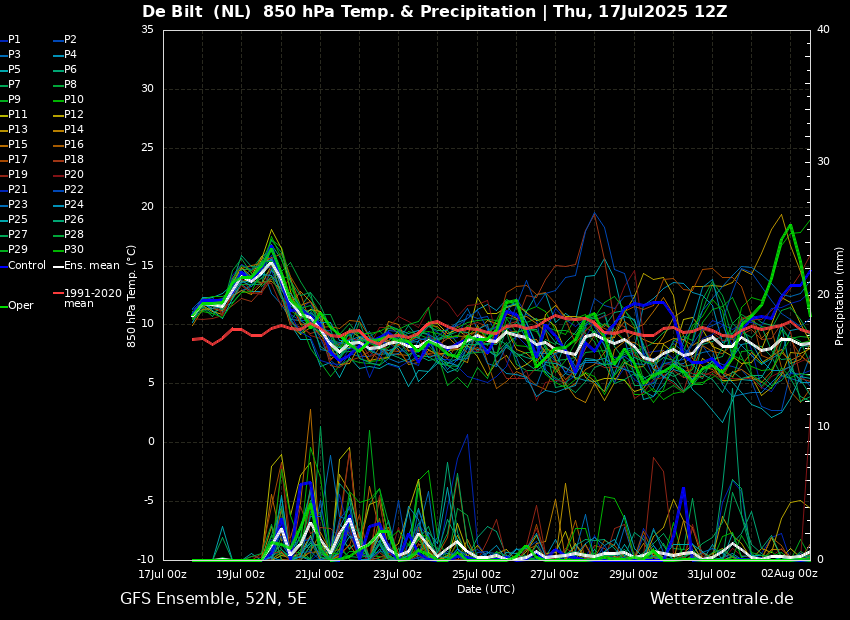Click the 02Aug 00z date tick label

point(789,575)
